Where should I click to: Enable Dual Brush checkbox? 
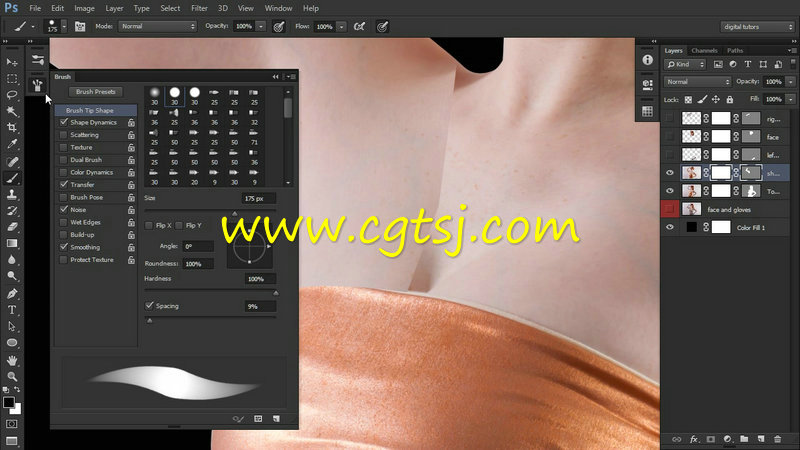click(x=64, y=160)
